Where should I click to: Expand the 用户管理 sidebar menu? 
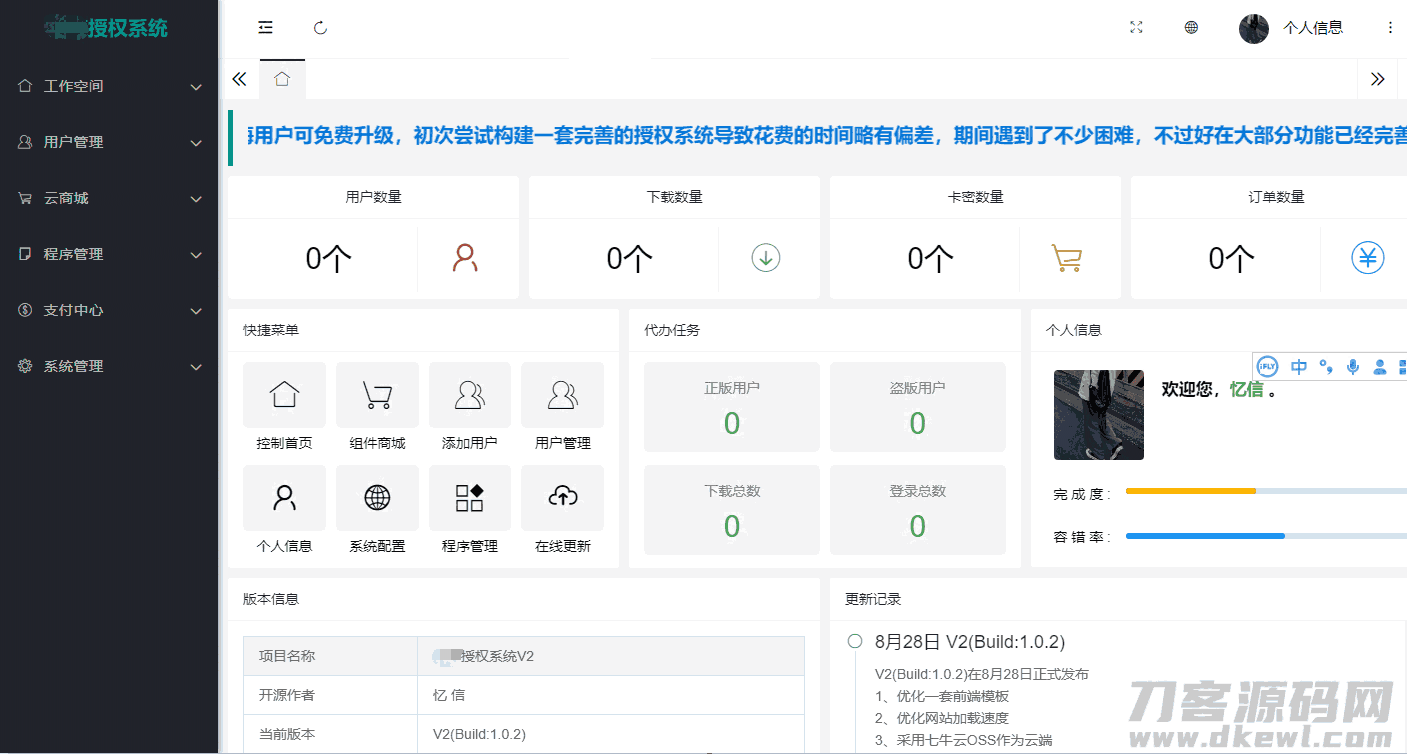tap(109, 142)
